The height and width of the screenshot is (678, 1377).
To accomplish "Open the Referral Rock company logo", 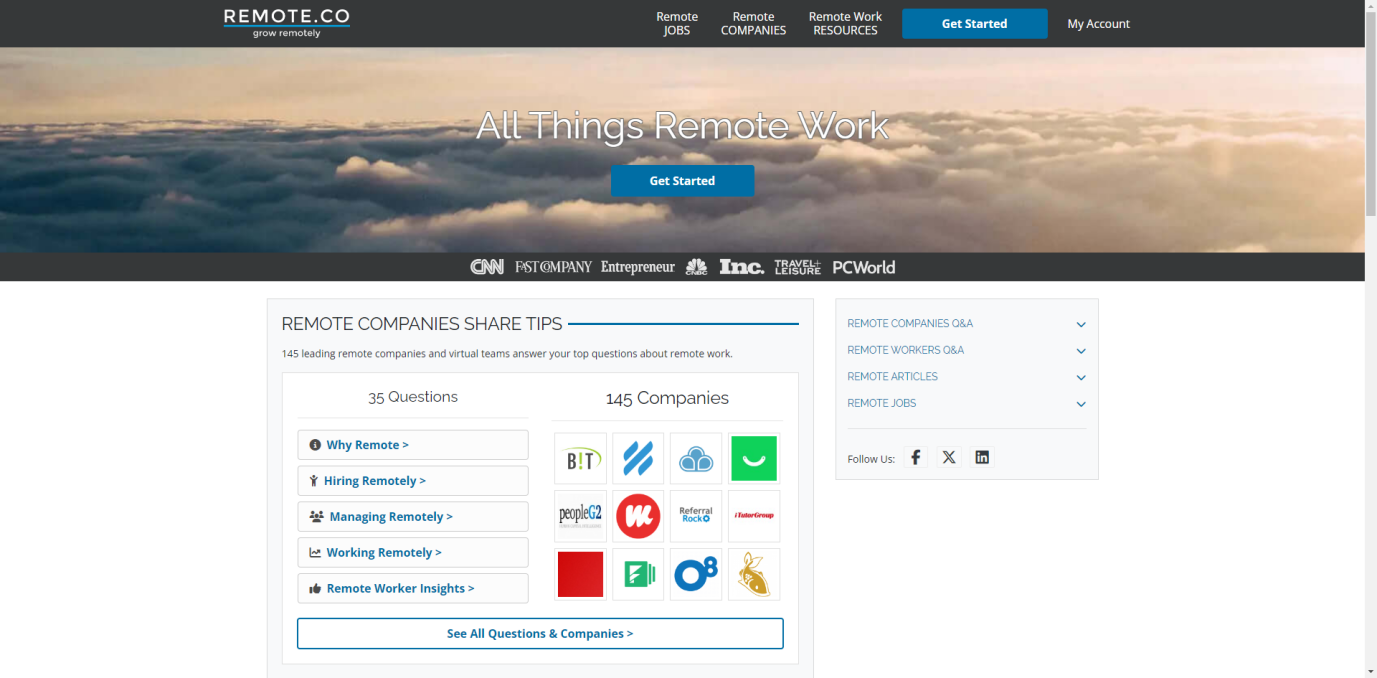I will pyautogui.click(x=696, y=516).
